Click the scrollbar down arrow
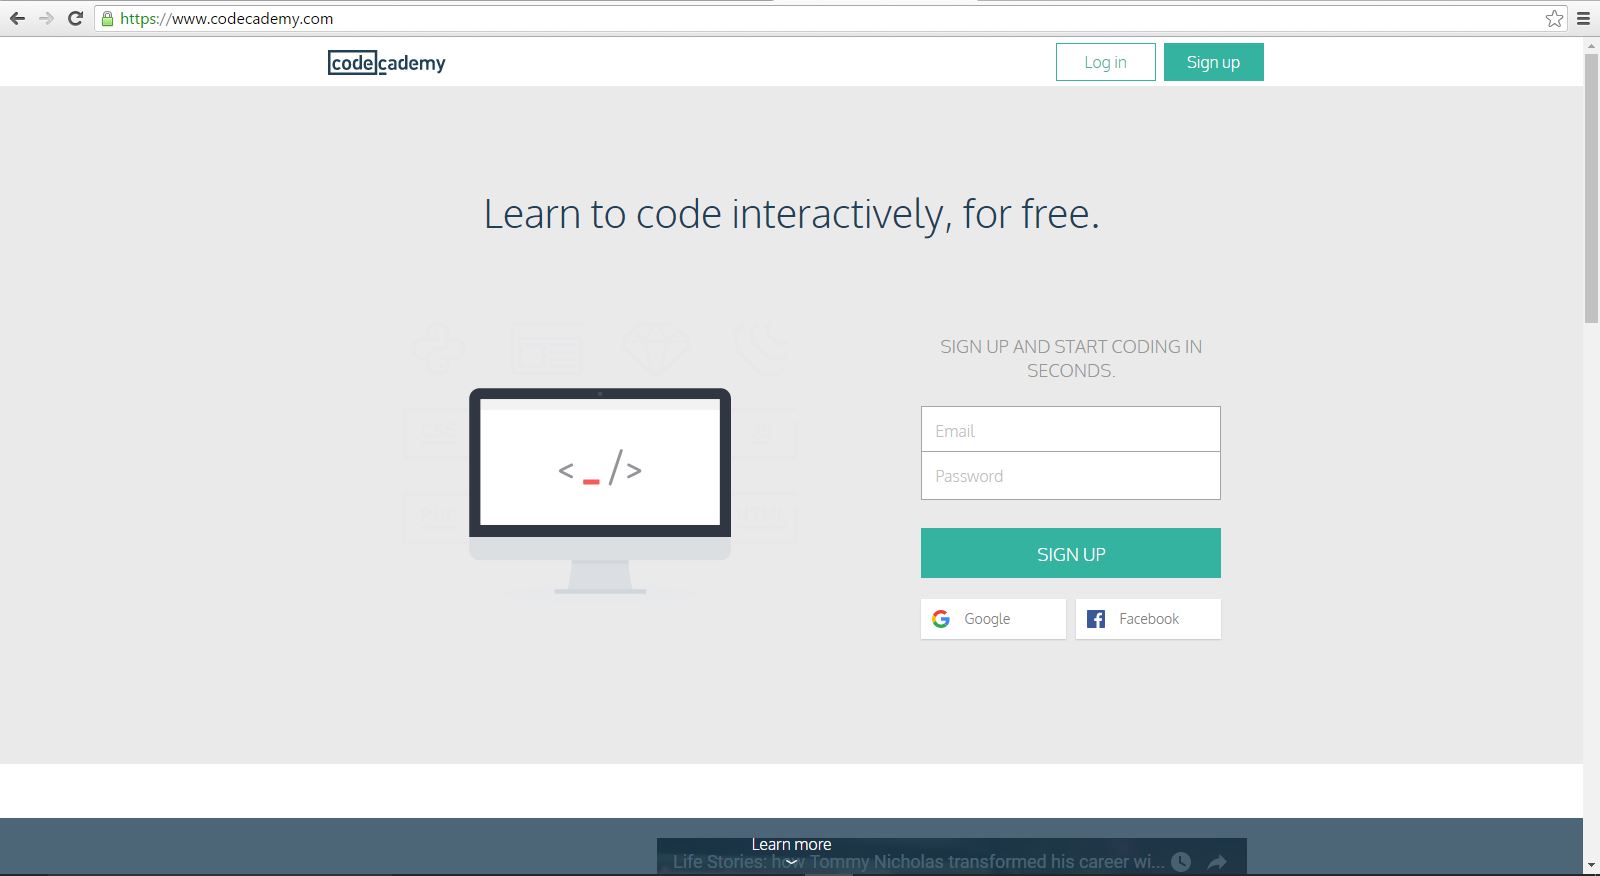1600x876 pixels. pyautogui.click(x=1591, y=865)
